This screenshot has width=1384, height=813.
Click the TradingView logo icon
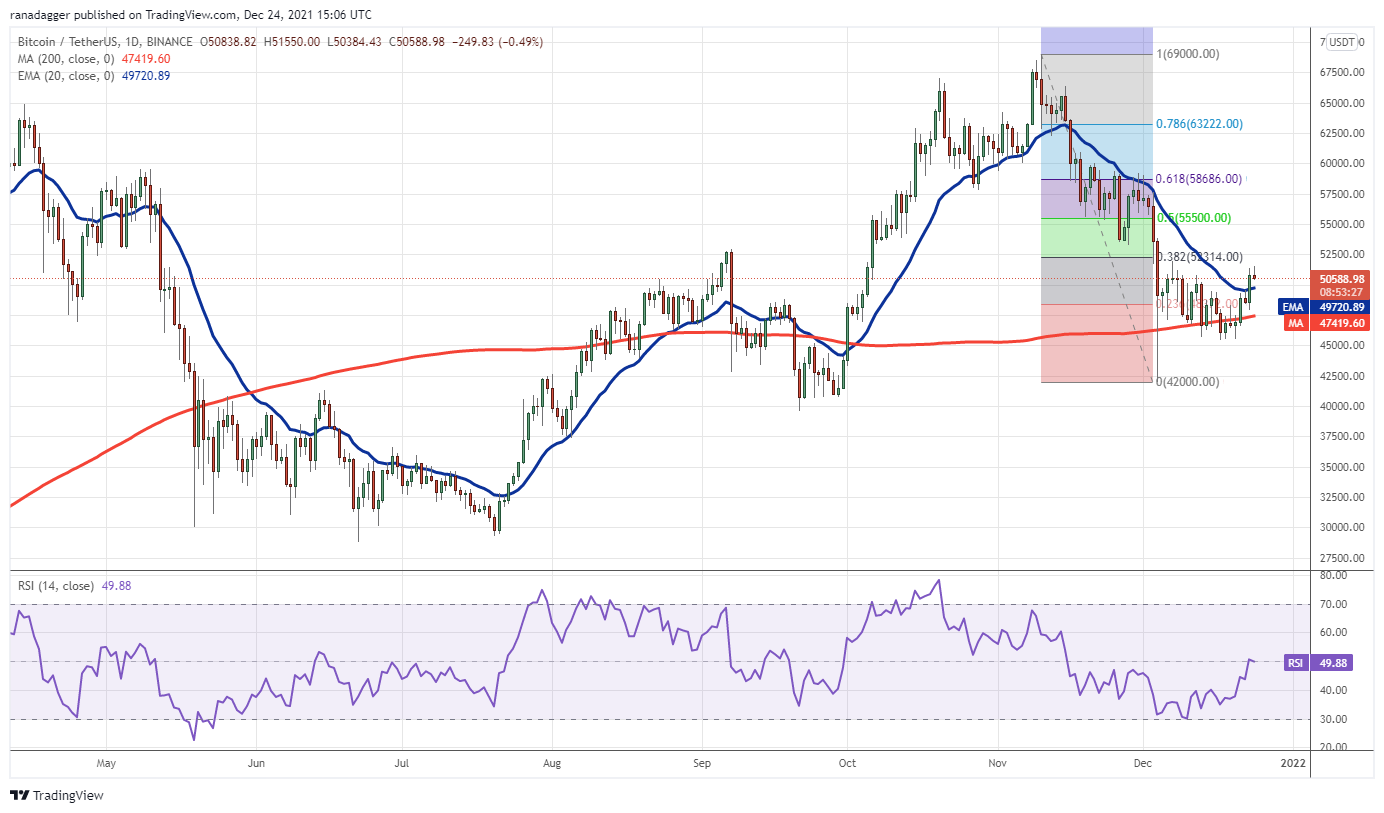coord(19,796)
